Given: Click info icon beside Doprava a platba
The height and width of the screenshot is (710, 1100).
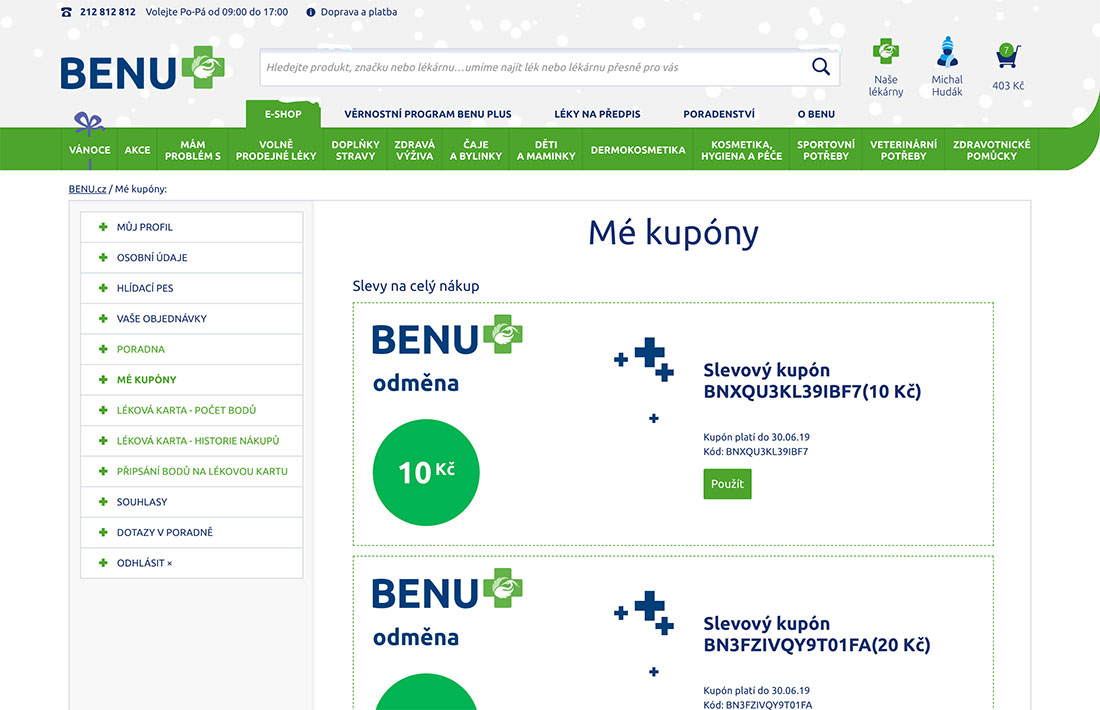Looking at the screenshot, I should tap(311, 12).
